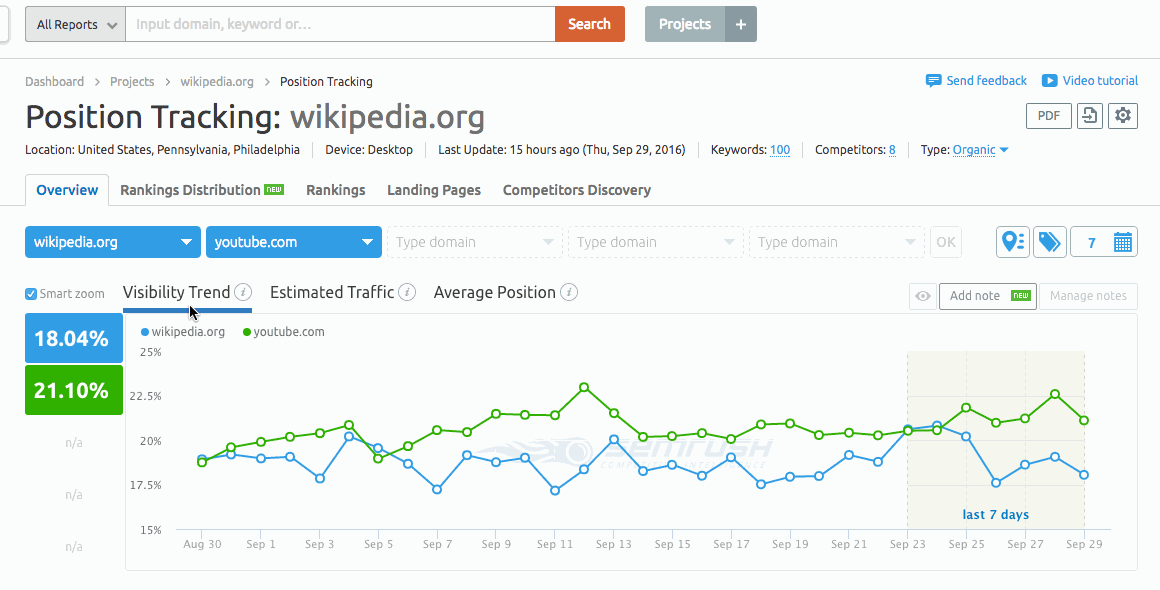The width and height of the screenshot is (1160, 590).
Task: Click the "Device: Desktop" text
Action: (x=369, y=150)
